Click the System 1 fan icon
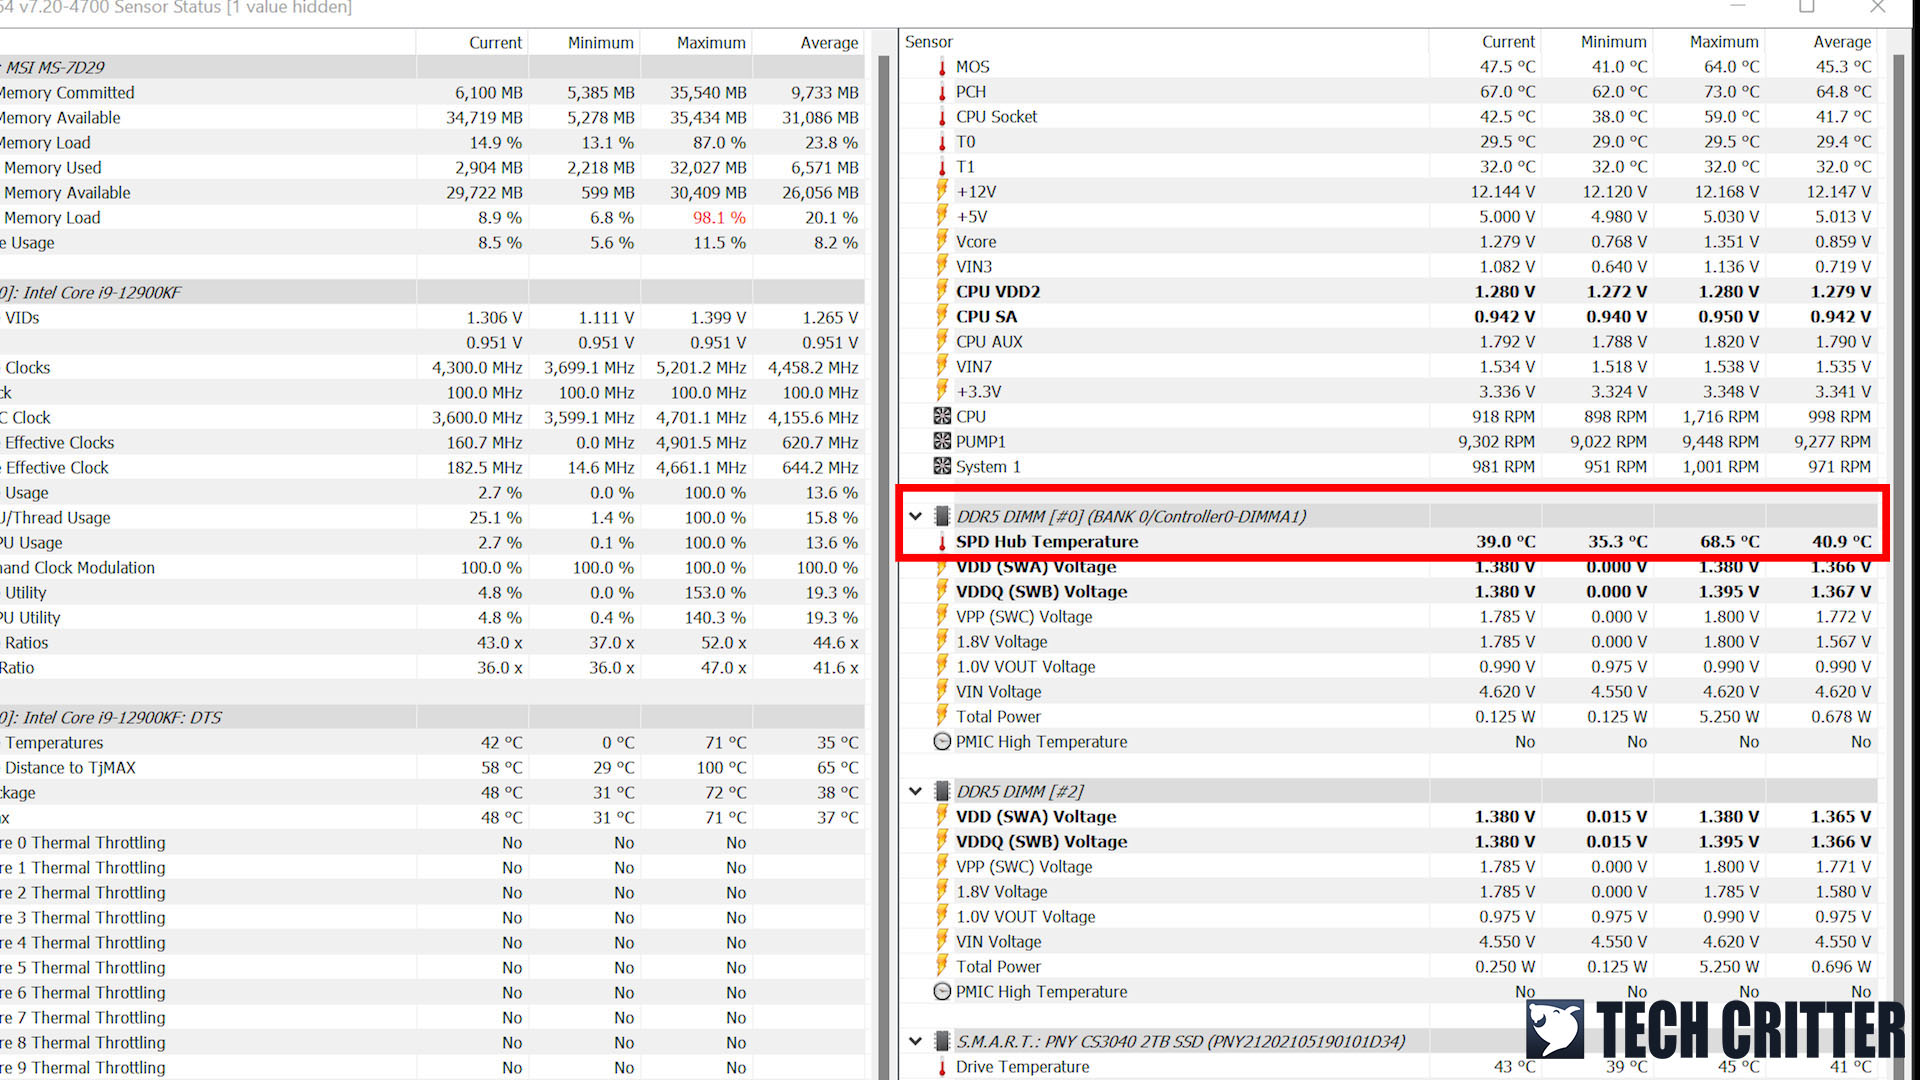 942,466
